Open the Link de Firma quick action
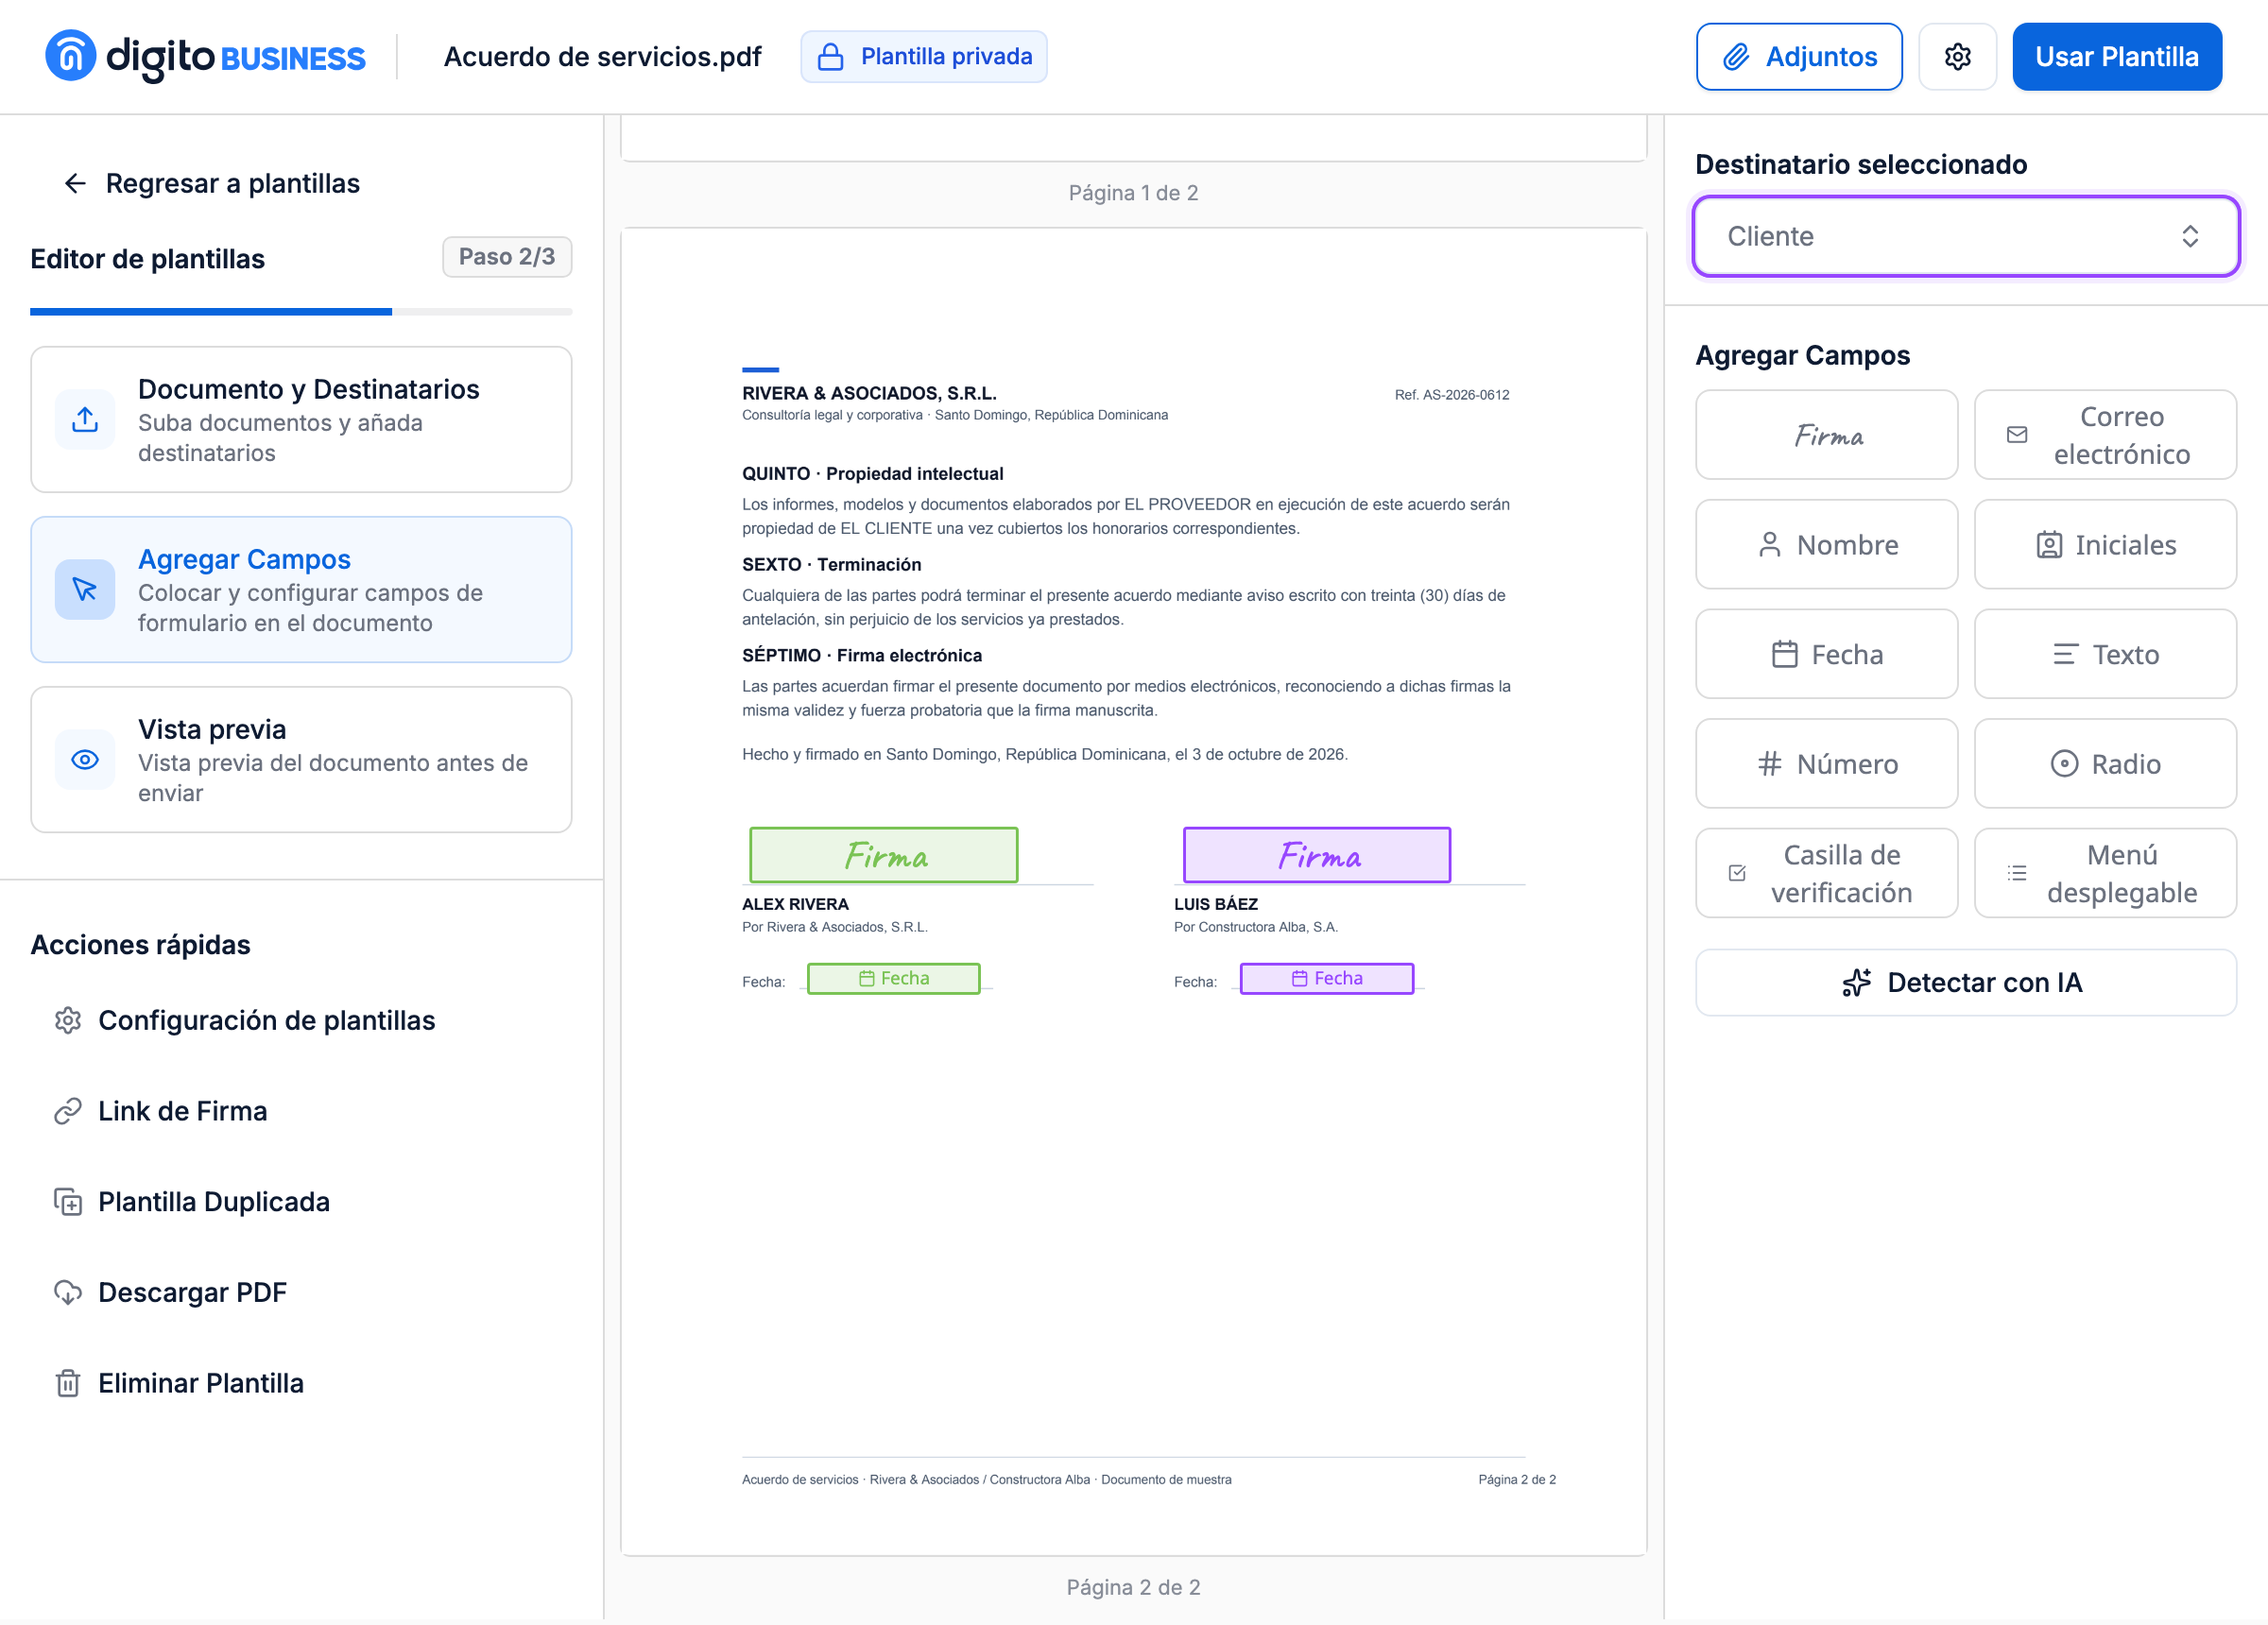The height and width of the screenshot is (1625, 2268). click(182, 1112)
